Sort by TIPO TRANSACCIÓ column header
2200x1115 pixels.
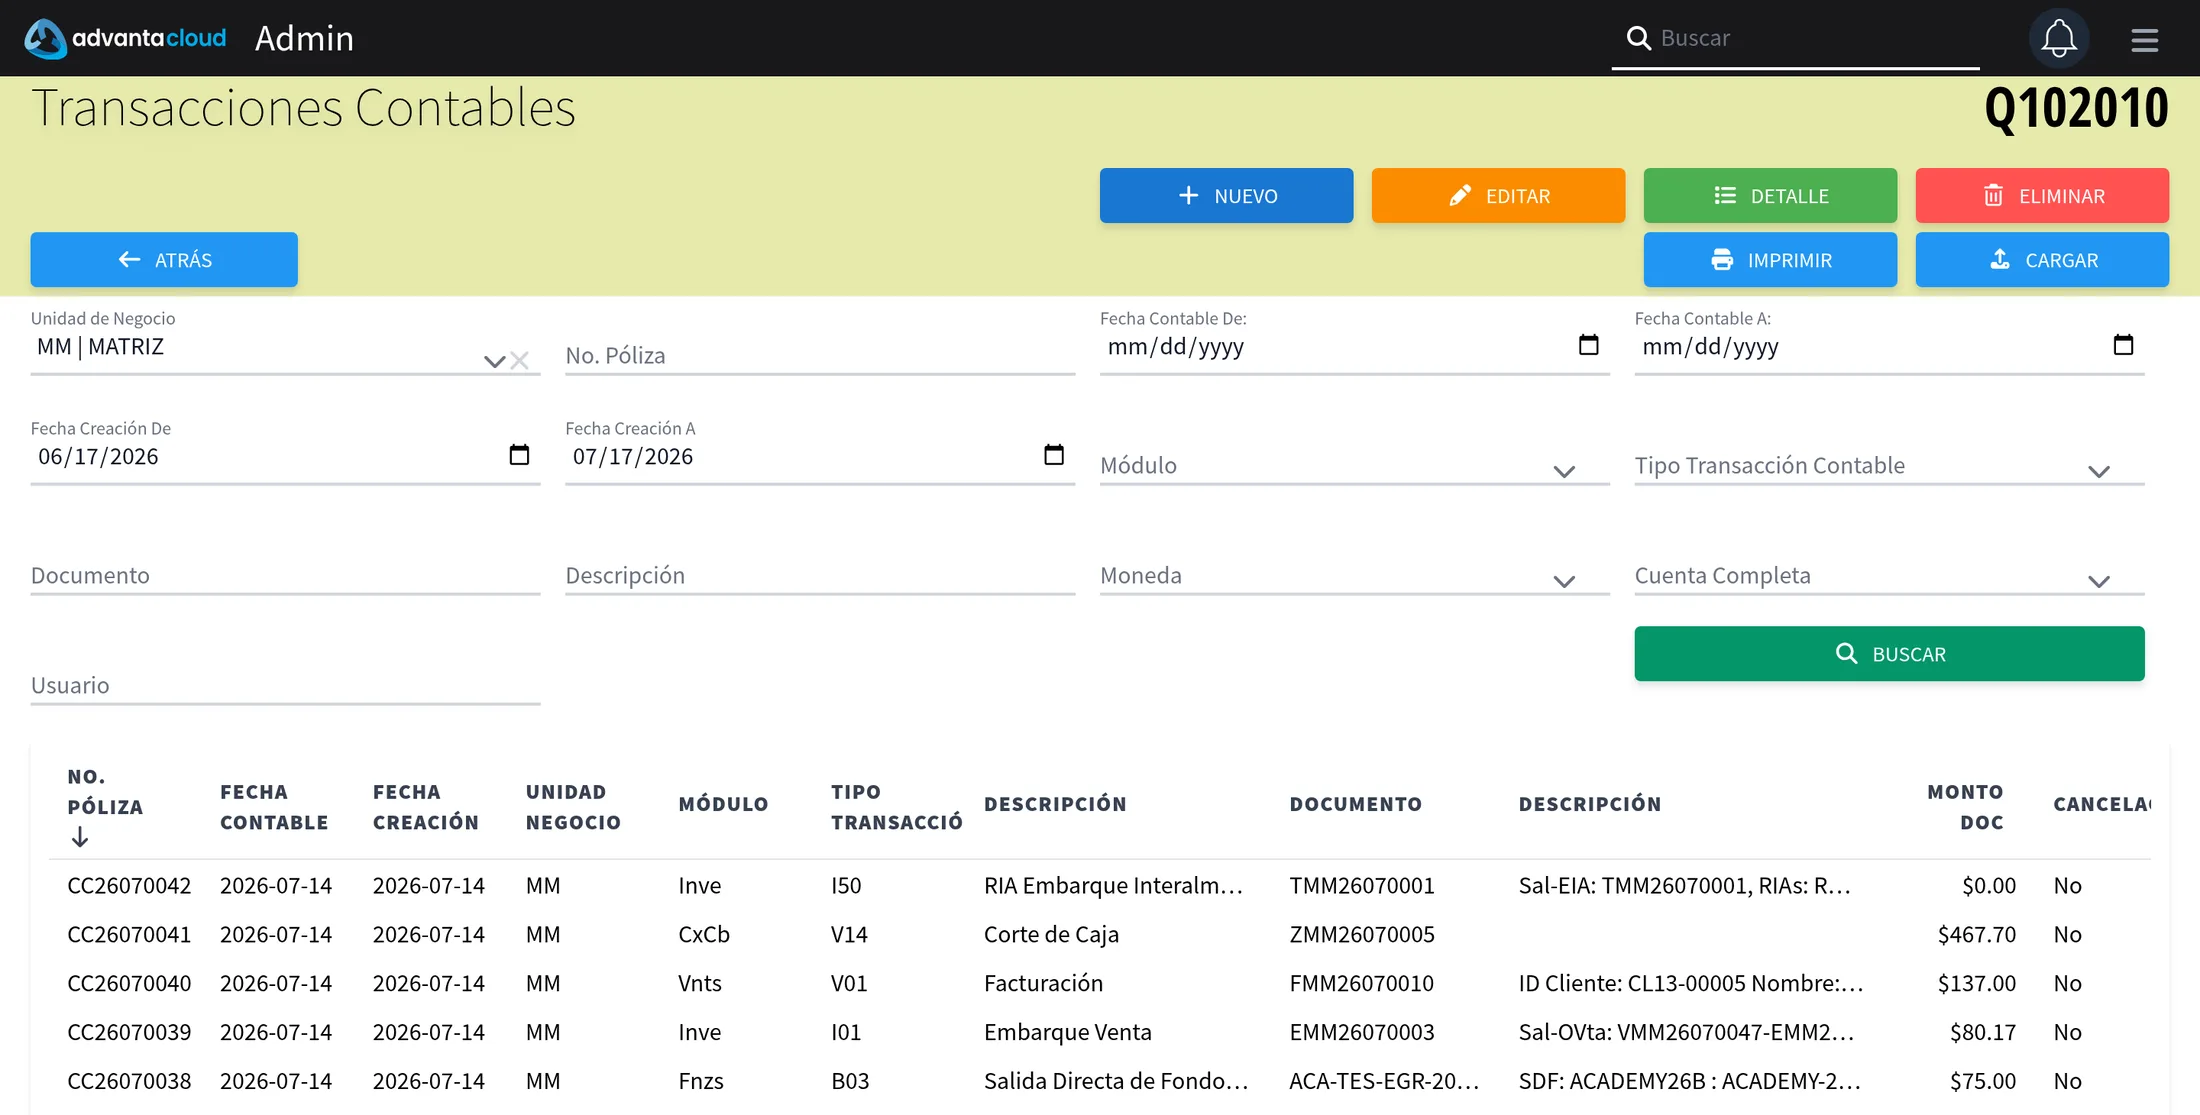coord(896,806)
